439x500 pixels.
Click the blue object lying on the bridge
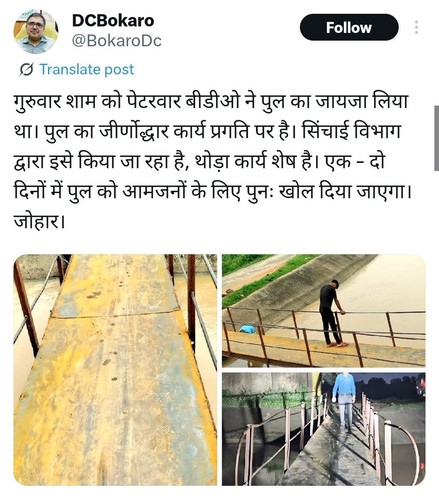click(x=247, y=329)
